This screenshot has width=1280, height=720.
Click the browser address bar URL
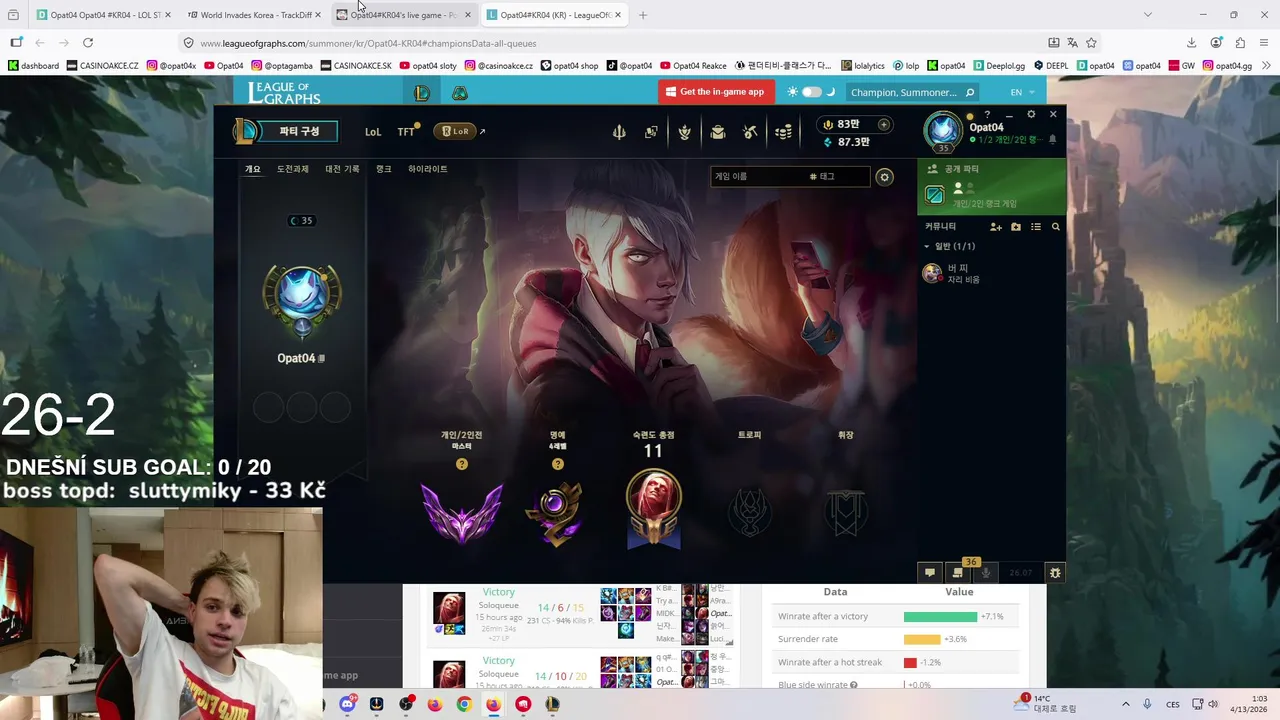368,43
